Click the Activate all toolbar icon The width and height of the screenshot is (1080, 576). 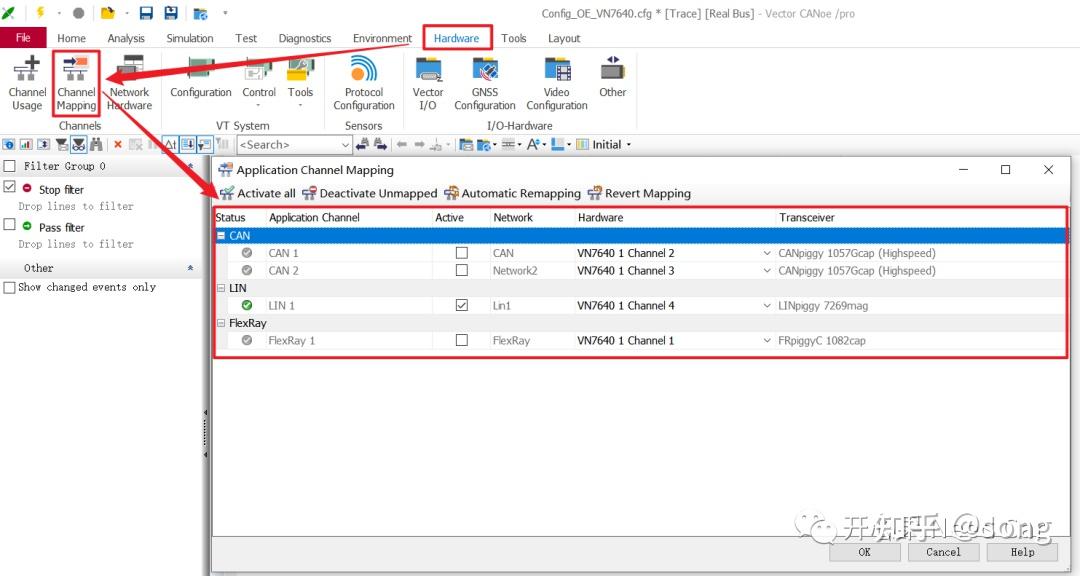(258, 194)
